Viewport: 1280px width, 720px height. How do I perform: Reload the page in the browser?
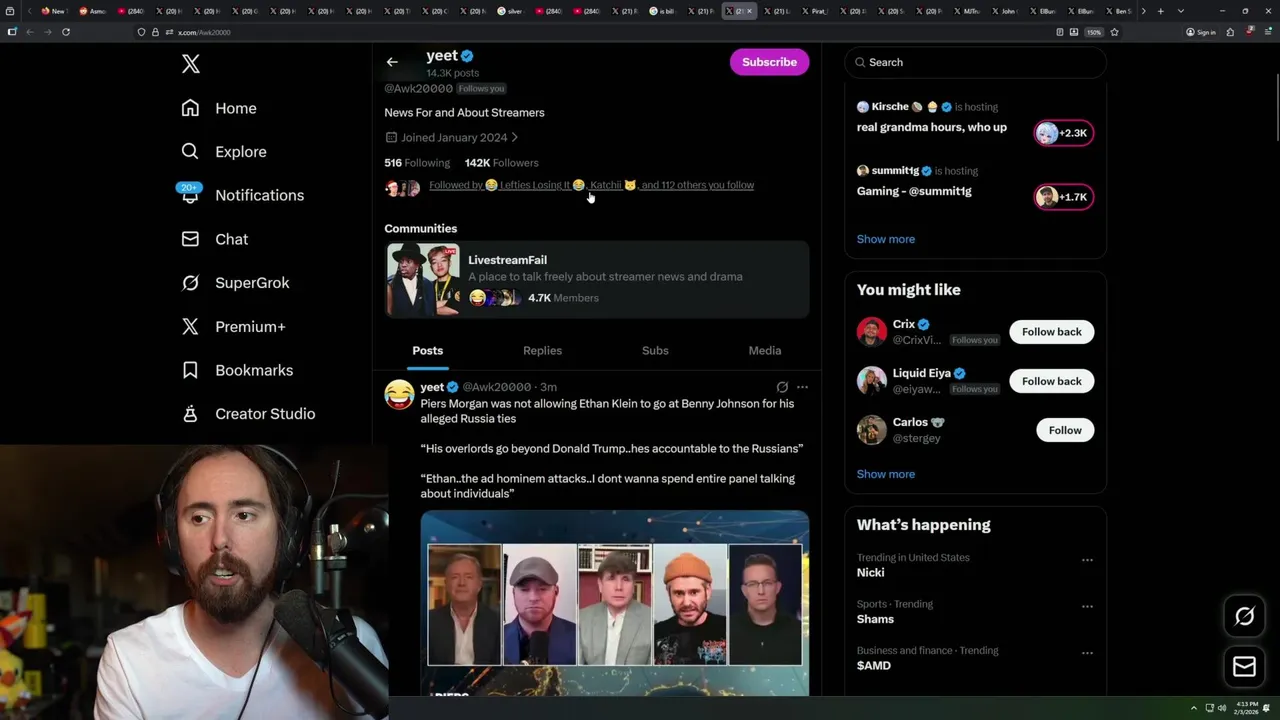66,32
